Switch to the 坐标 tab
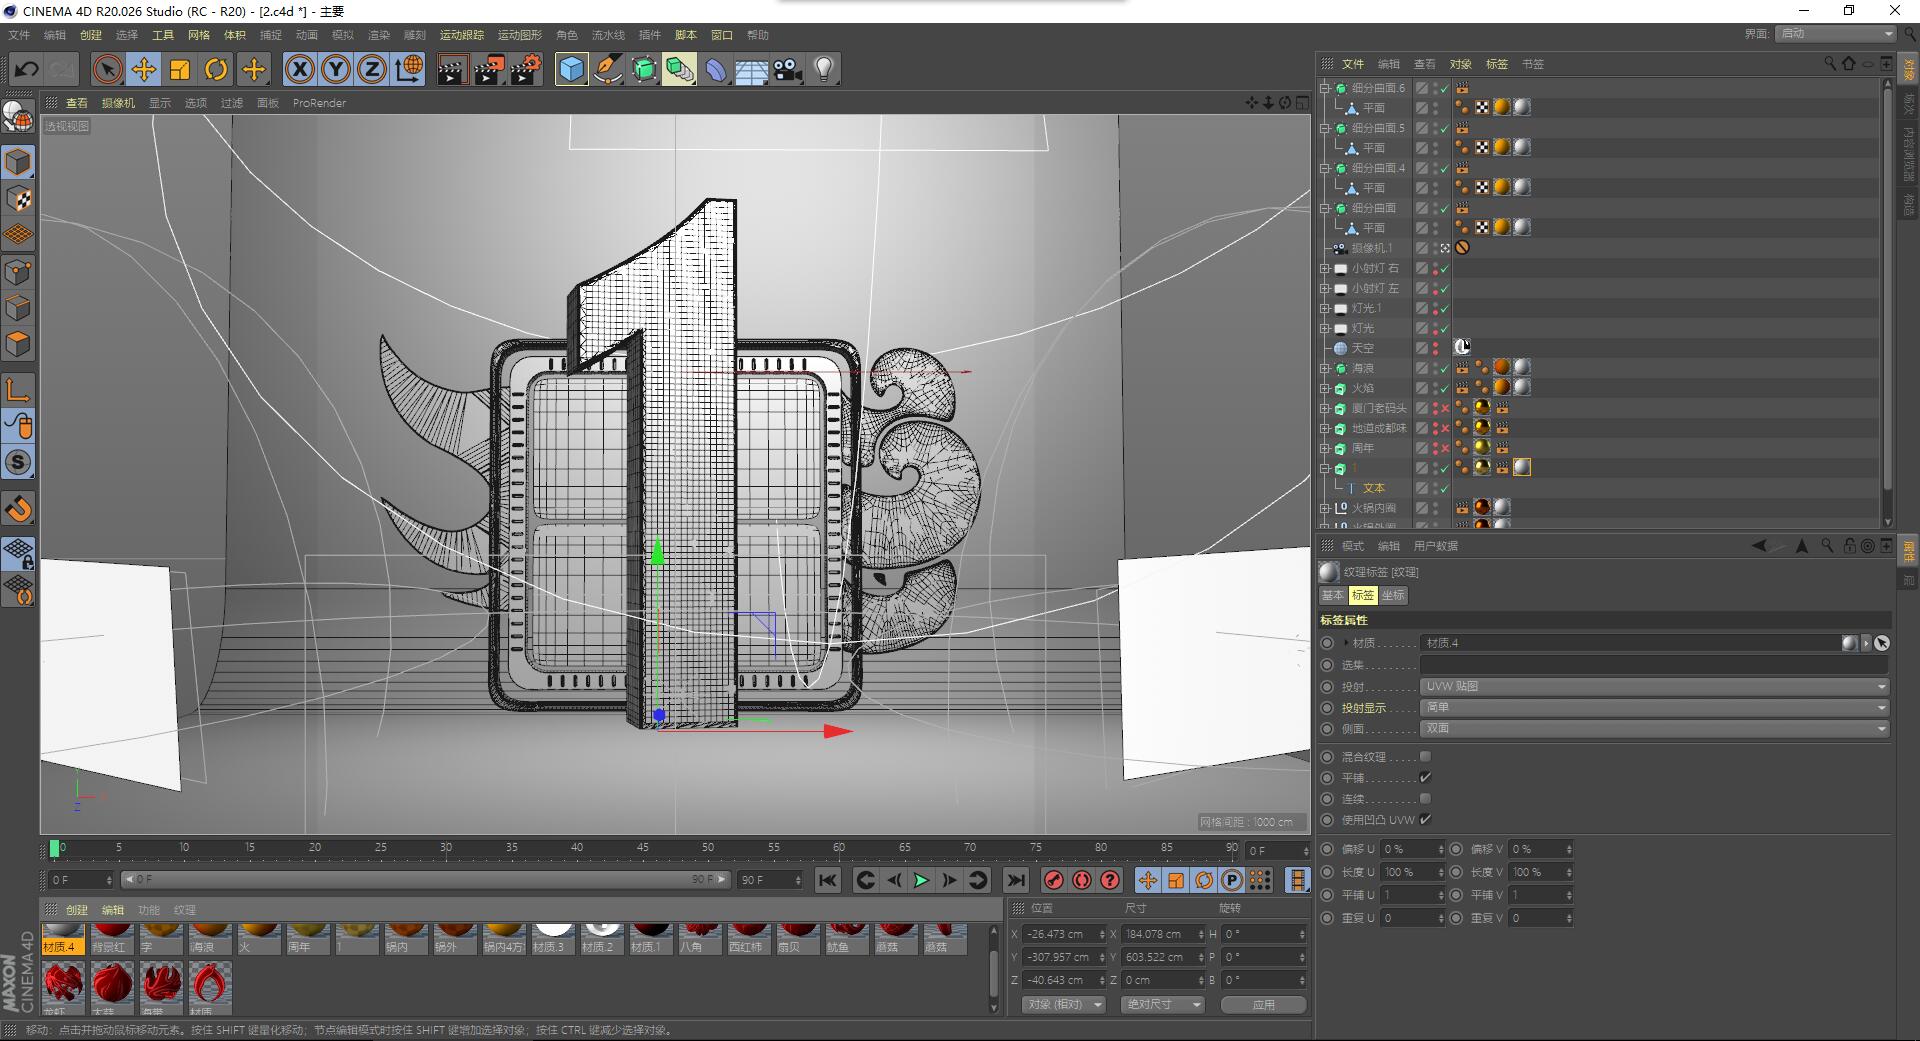 (1393, 595)
